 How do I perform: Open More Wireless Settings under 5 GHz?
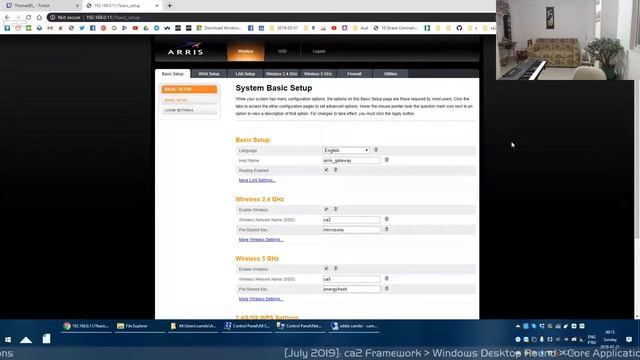261,299
